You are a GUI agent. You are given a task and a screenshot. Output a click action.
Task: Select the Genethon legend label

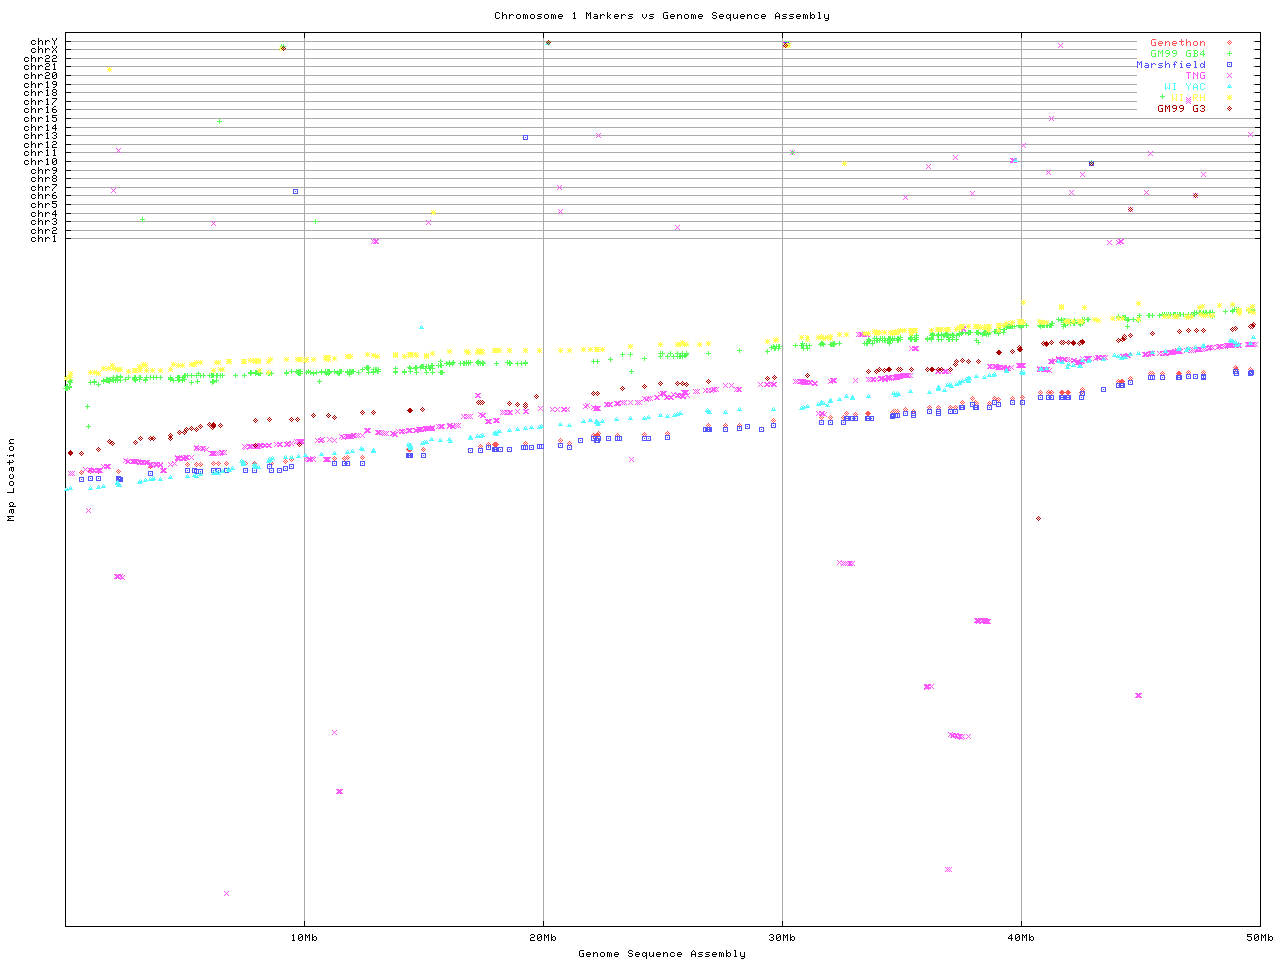1177,43
